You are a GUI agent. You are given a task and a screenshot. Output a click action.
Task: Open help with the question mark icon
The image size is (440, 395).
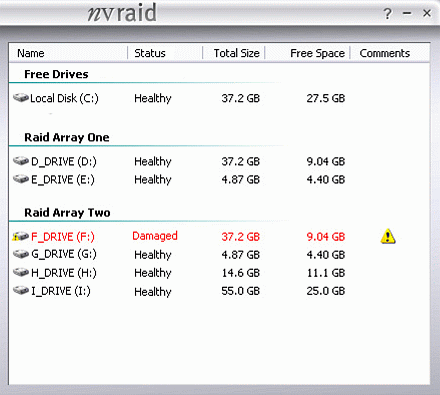tap(387, 14)
